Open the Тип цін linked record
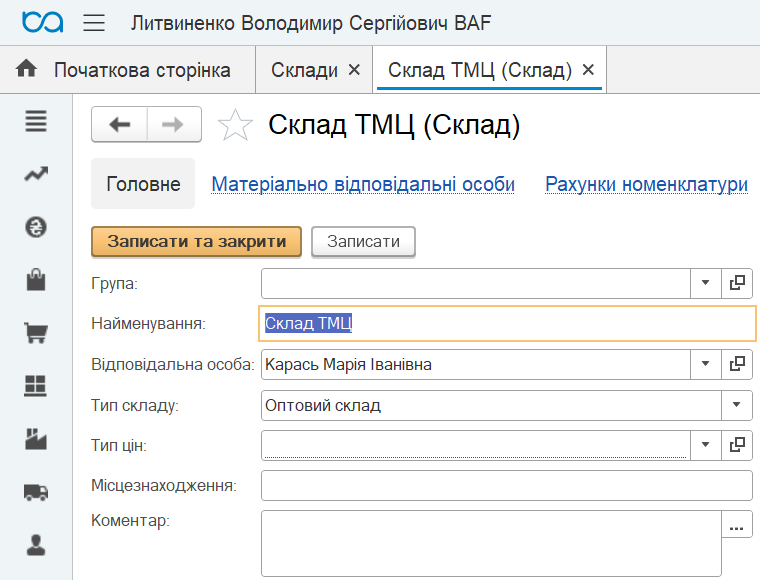Viewport: 760px width, 580px height. click(x=737, y=445)
